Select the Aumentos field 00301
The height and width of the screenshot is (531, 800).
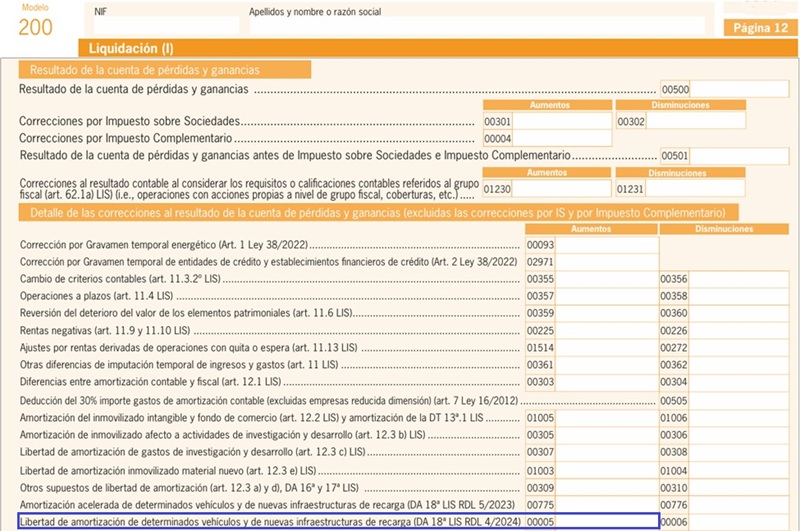(x=562, y=121)
